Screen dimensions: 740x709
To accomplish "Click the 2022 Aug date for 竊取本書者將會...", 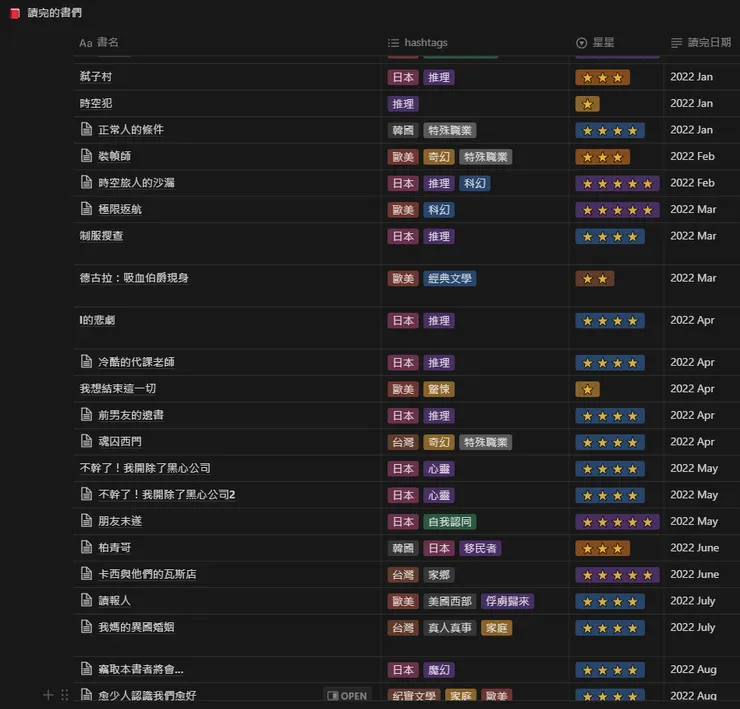I will point(693,669).
